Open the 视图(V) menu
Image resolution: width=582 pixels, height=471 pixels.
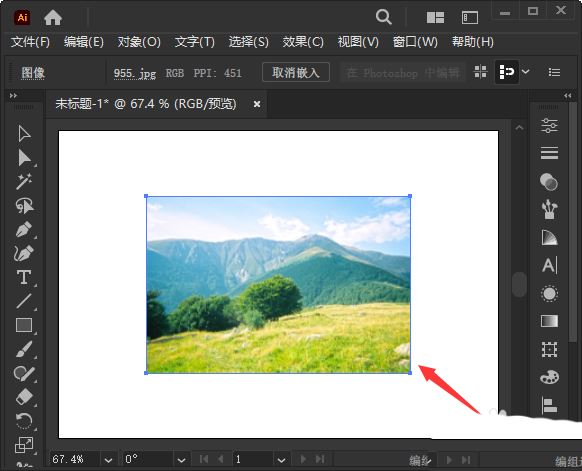coord(358,42)
